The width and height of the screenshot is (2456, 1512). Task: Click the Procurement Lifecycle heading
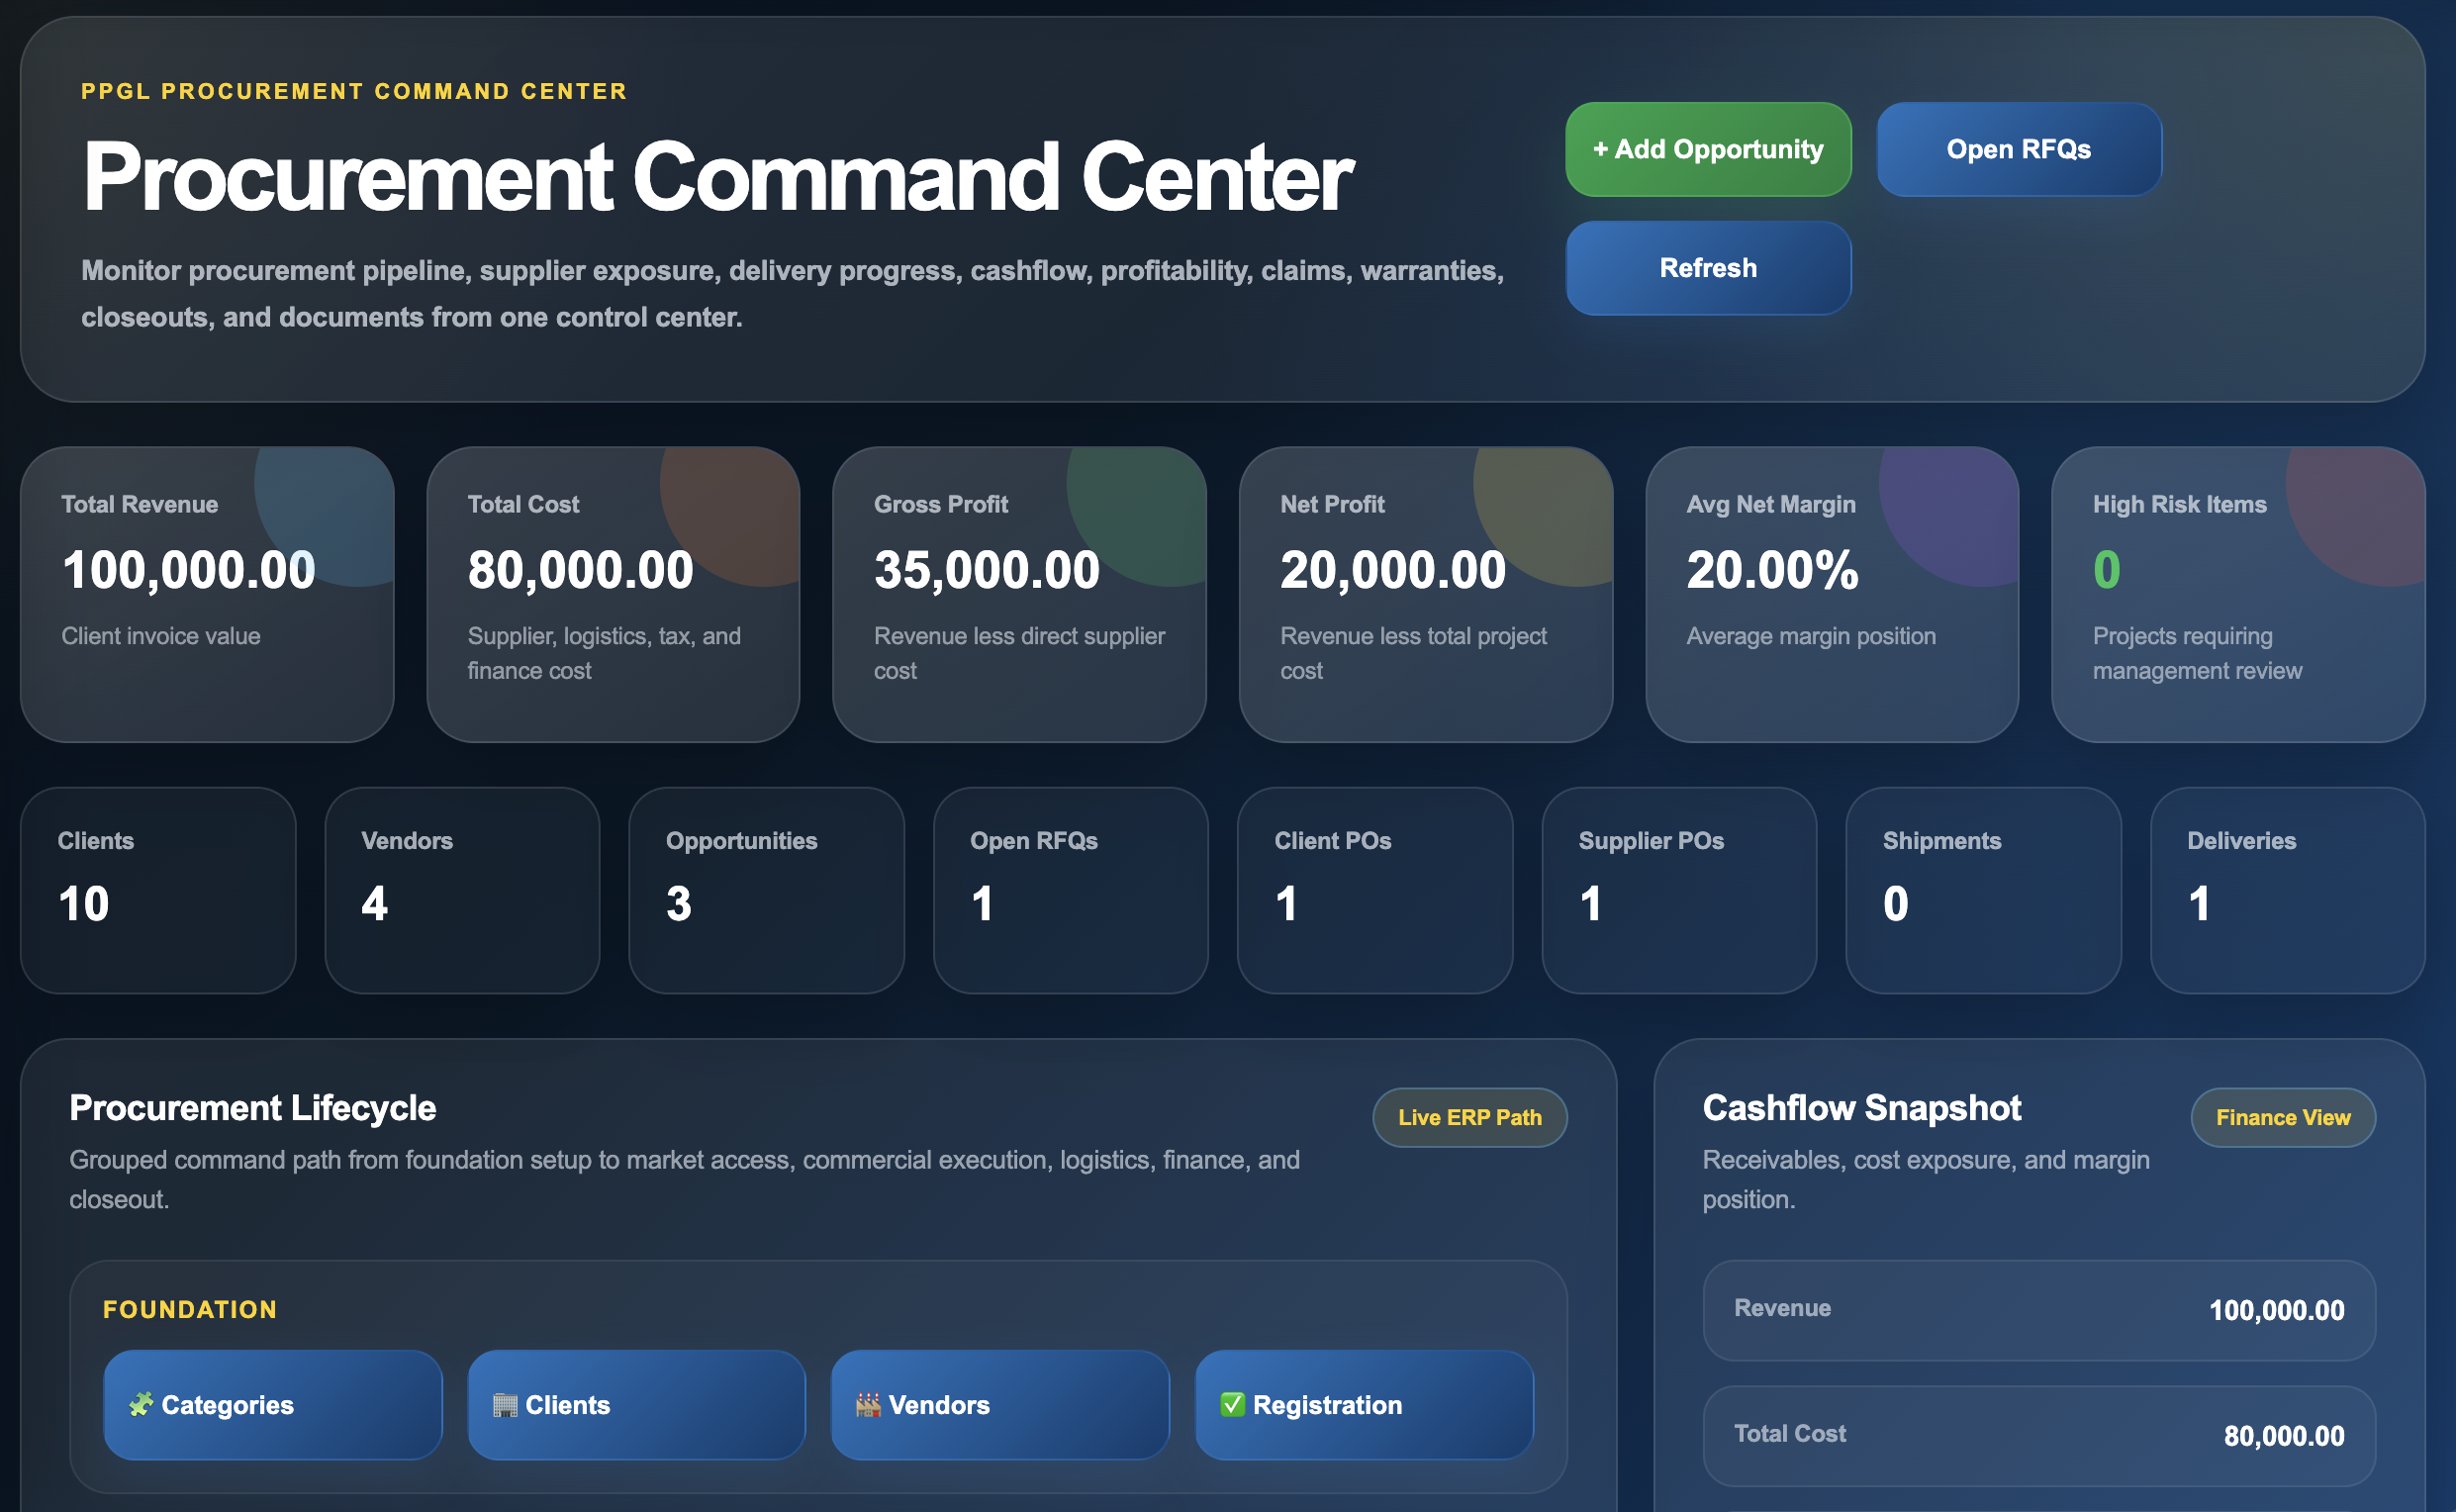[x=253, y=1108]
